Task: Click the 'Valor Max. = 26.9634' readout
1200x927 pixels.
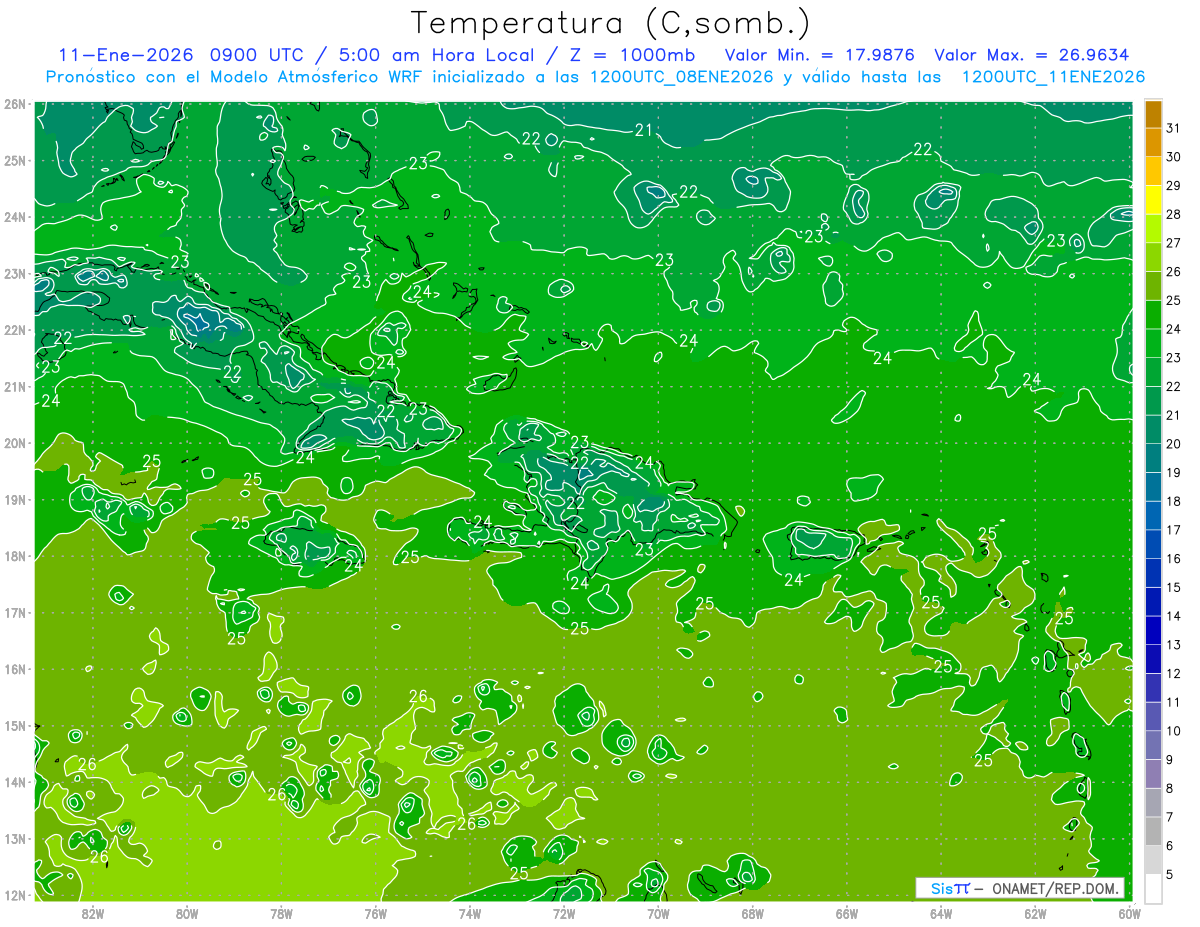Action: [1034, 55]
